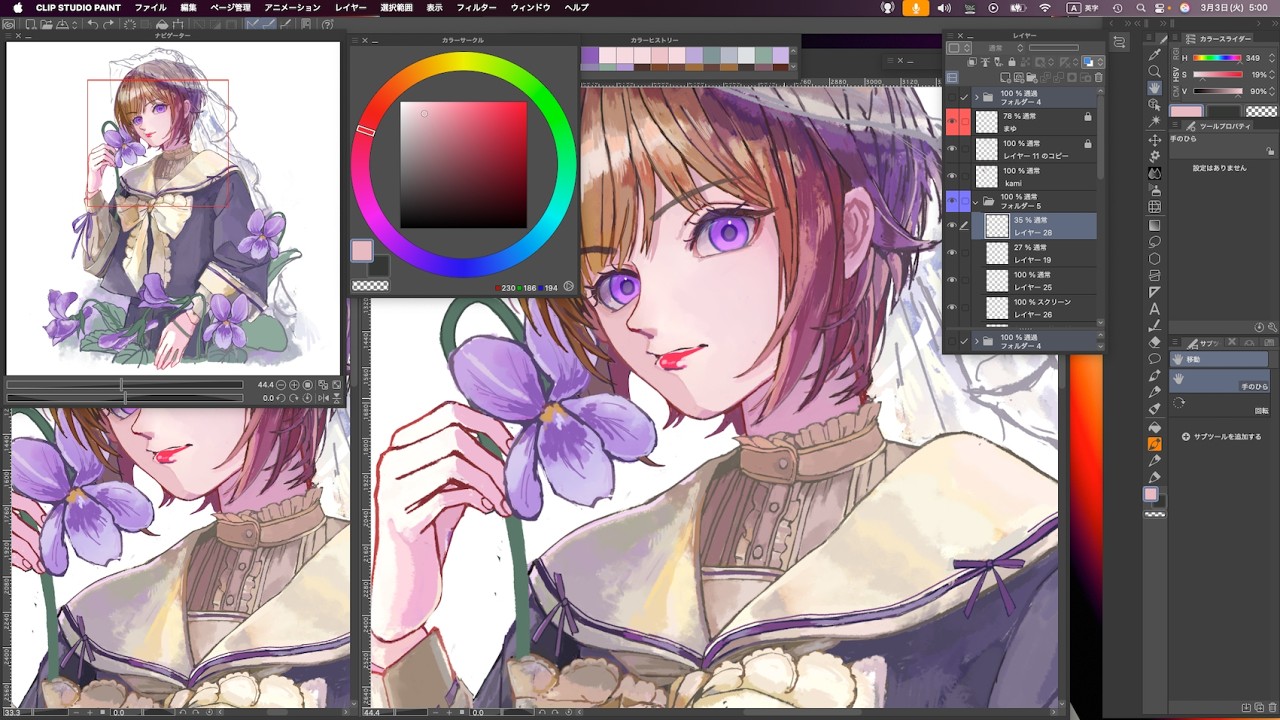This screenshot has height=720, width=1280.
Task: Select the レイヤー 28 layer row
Action: pyautogui.click(x=1034, y=226)
